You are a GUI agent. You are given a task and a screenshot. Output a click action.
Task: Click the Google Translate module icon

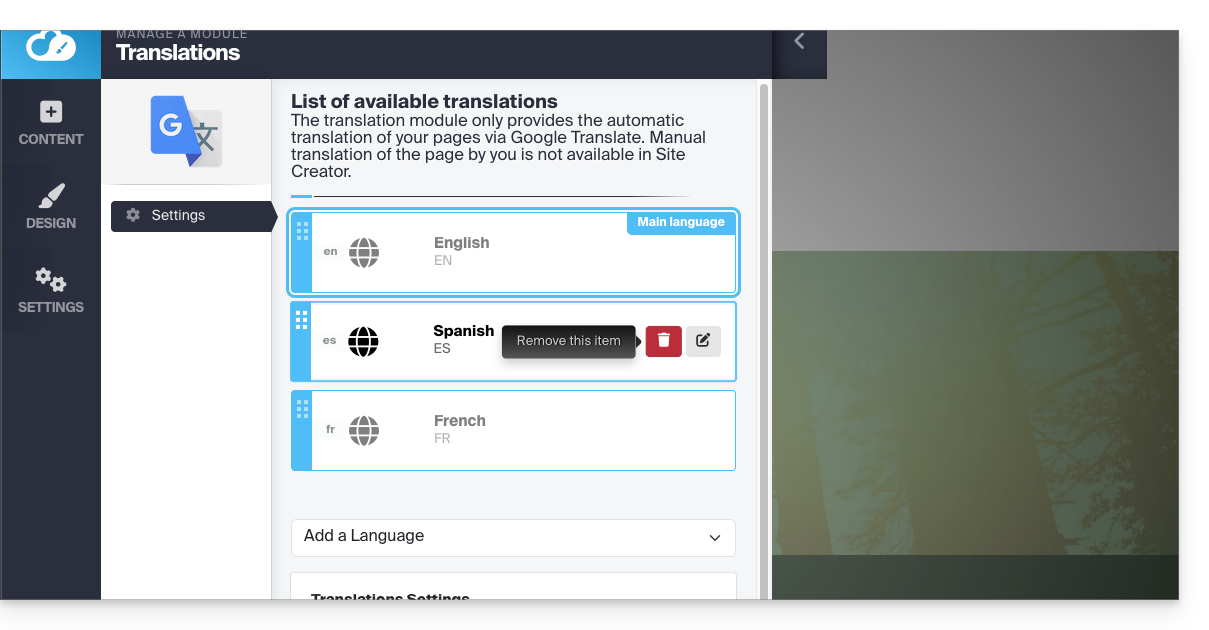pyautogui.click(x=186, y=131)
